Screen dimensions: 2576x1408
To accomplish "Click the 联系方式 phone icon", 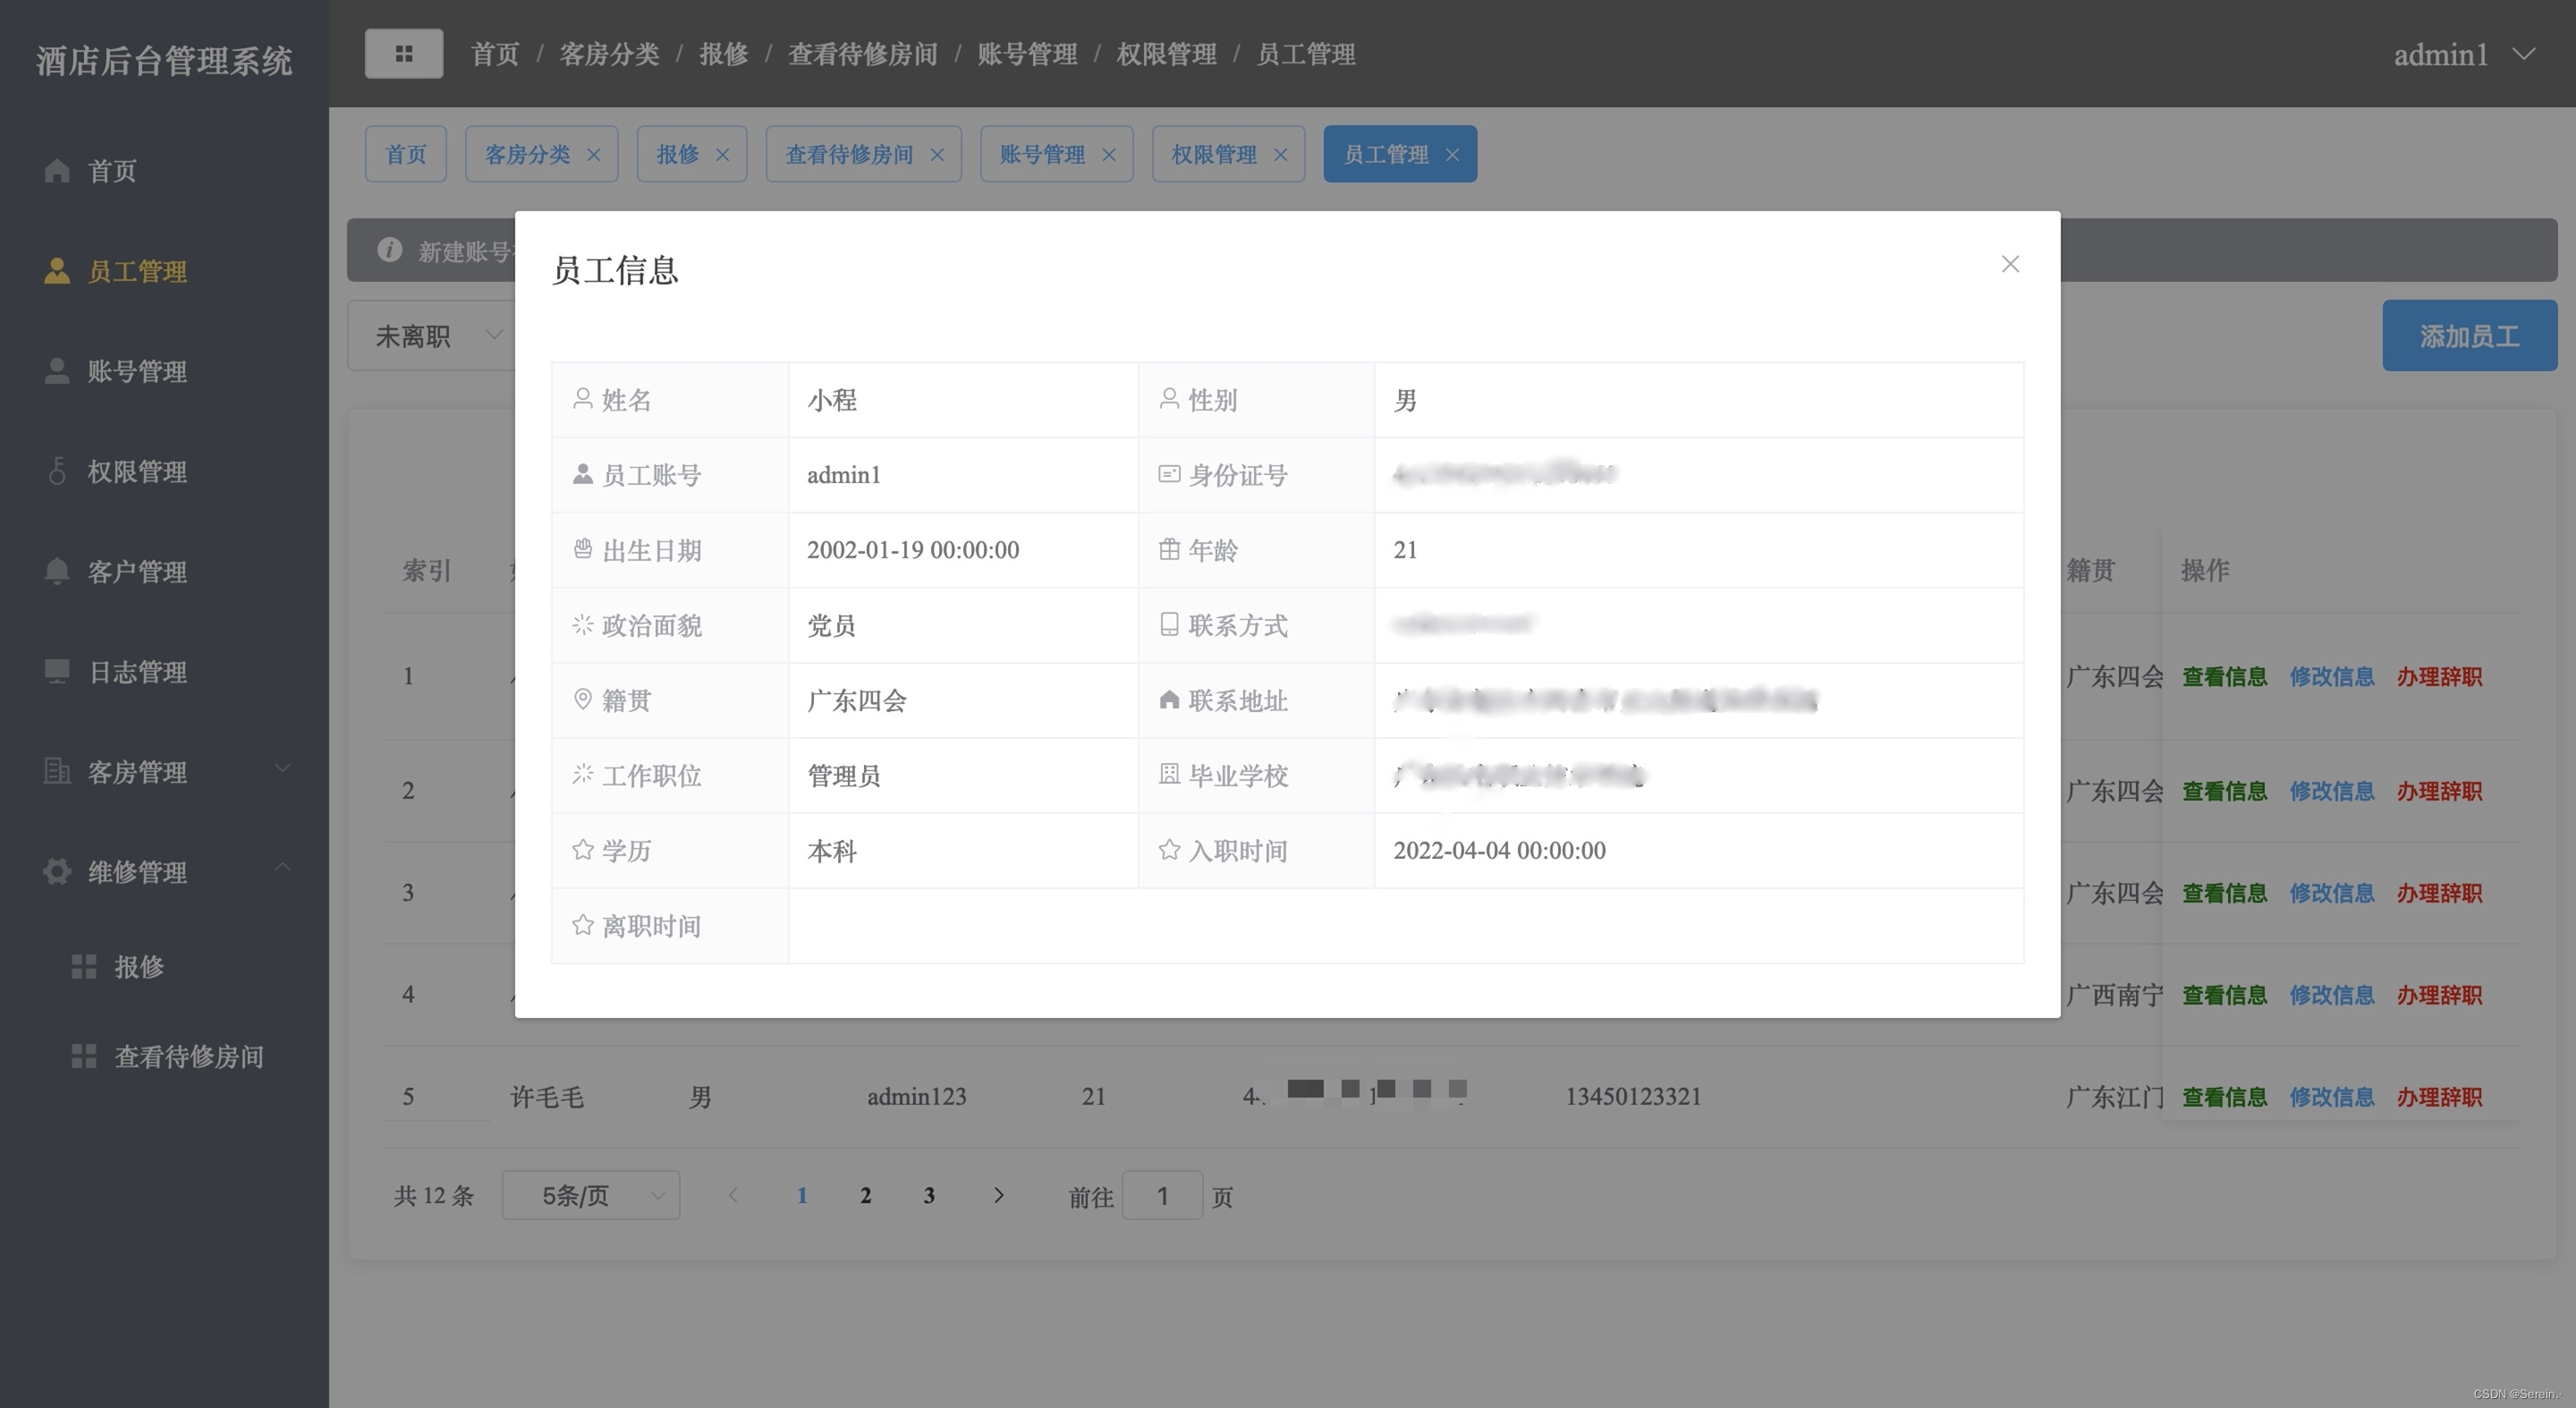I will pyautogui.click(x=1168, y=624).
